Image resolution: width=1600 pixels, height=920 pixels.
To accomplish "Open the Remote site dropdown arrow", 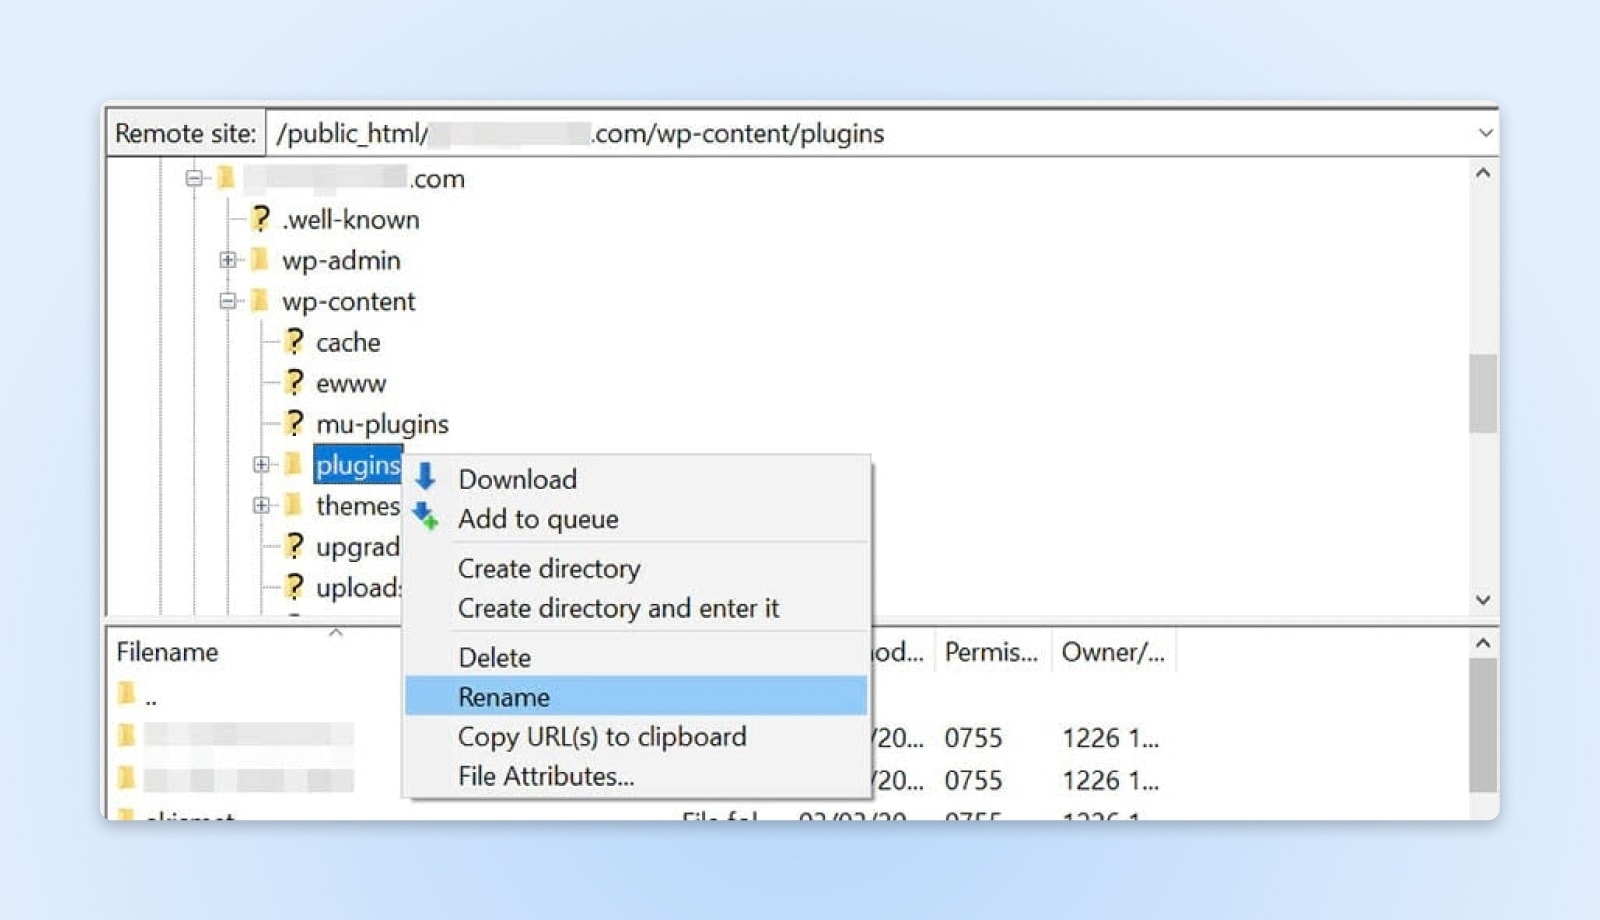I will pos(1484,133).
